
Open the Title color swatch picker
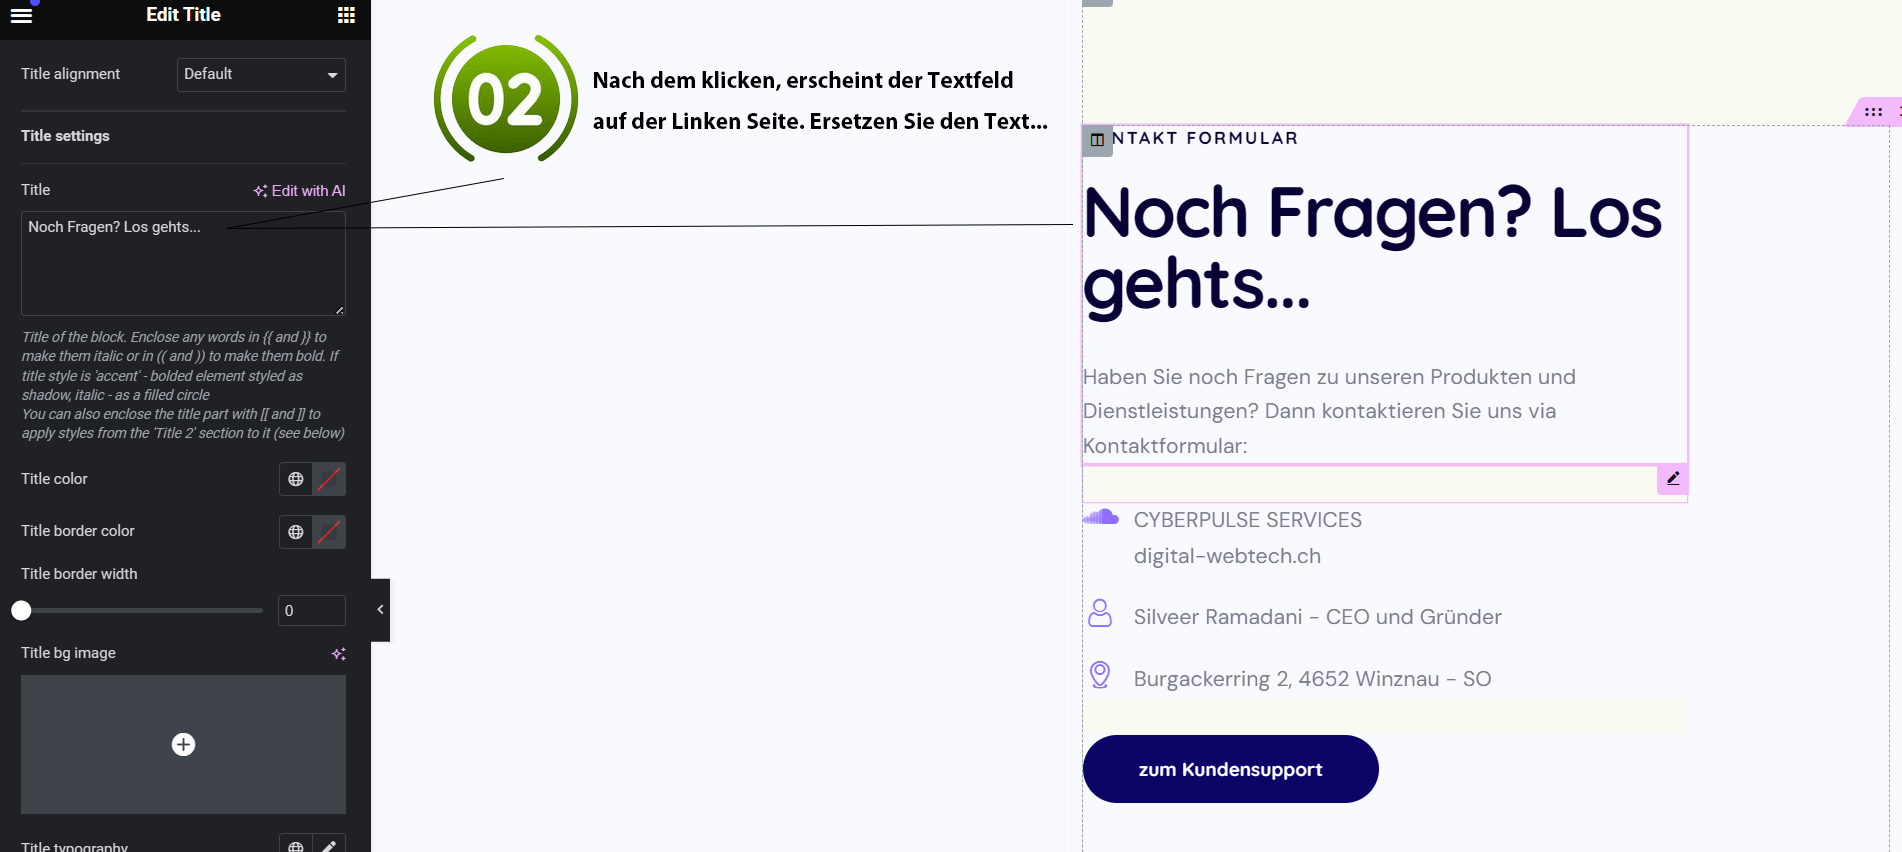[329, 479]
